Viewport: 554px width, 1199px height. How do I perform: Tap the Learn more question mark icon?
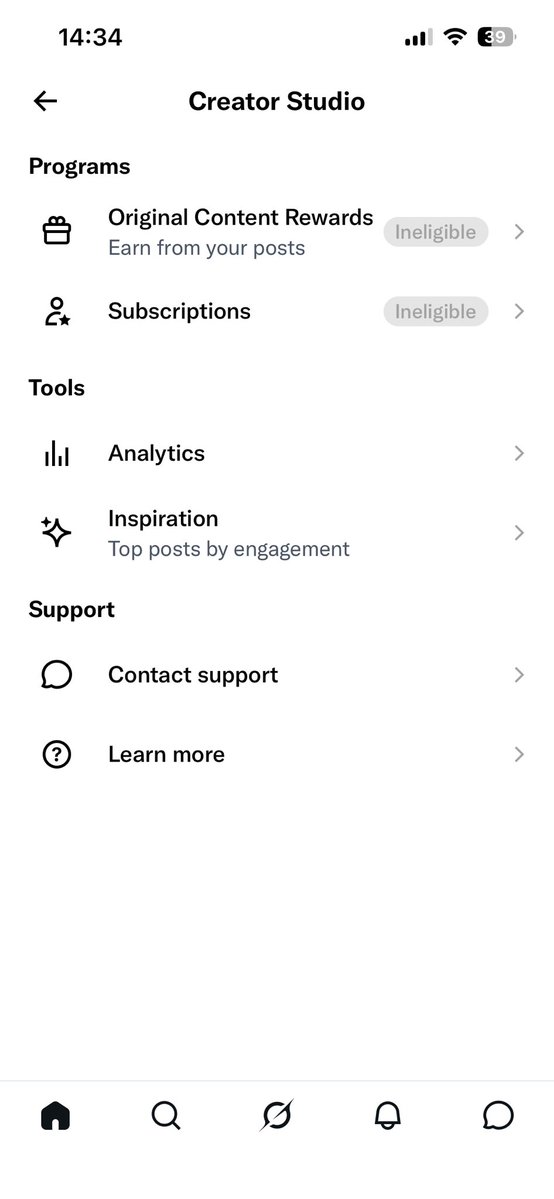pyautogui.click(x=57, y=755)
